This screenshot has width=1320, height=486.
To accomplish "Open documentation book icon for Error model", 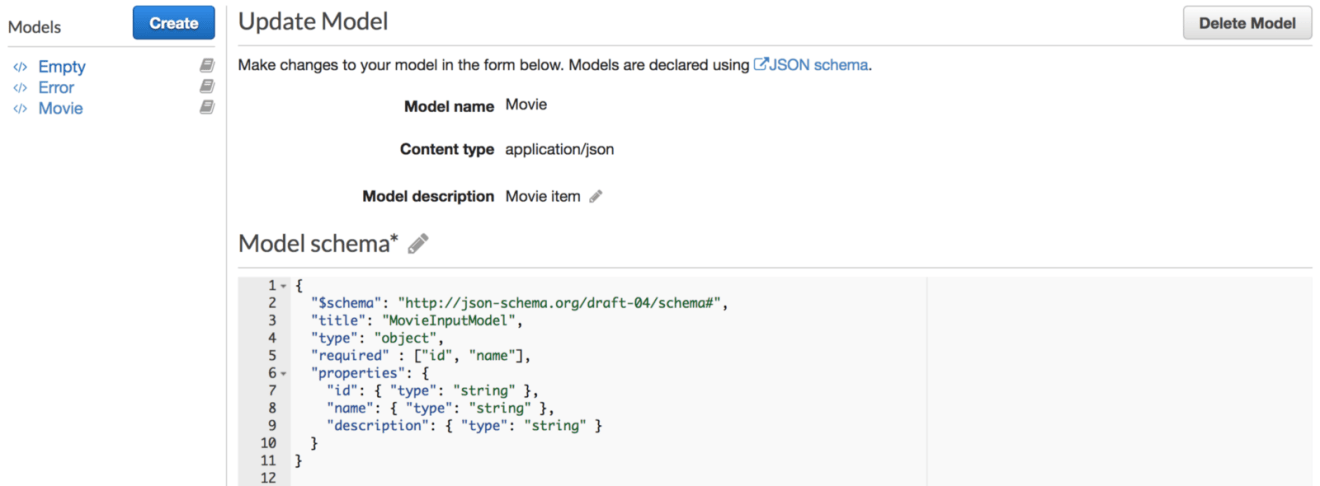I will click(x=207, y=87).
